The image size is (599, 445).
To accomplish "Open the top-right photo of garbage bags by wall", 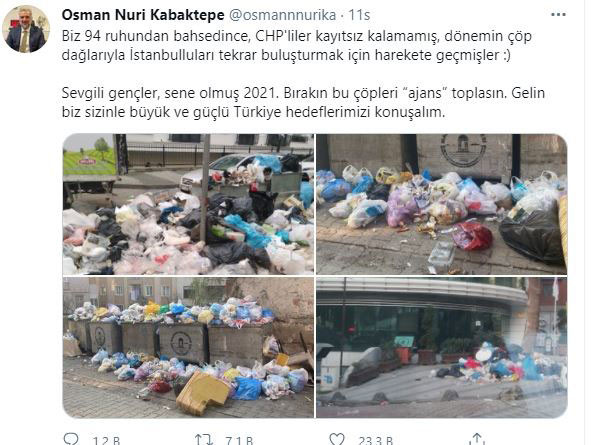I will point(442,204).
